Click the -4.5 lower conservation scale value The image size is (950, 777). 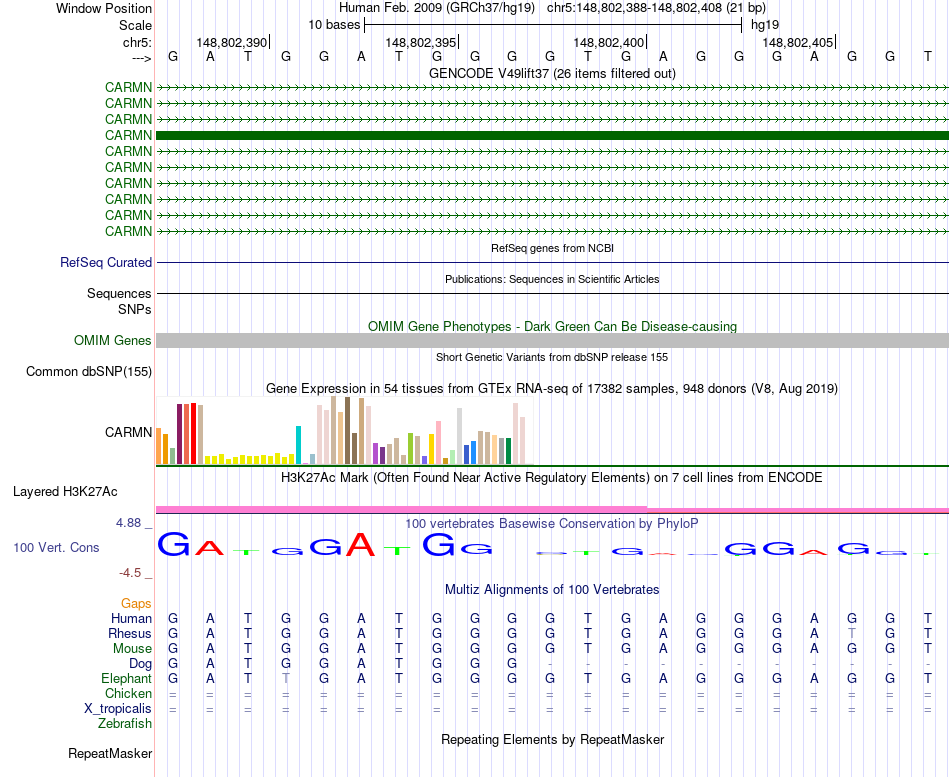[130, 573]
